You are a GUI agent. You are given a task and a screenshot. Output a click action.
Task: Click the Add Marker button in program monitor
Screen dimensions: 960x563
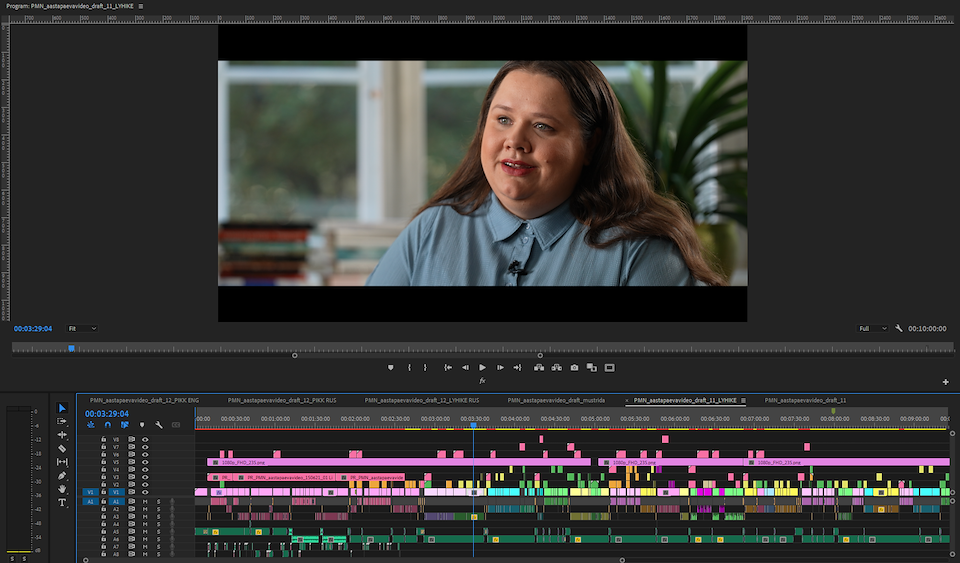tap(391, 368)
